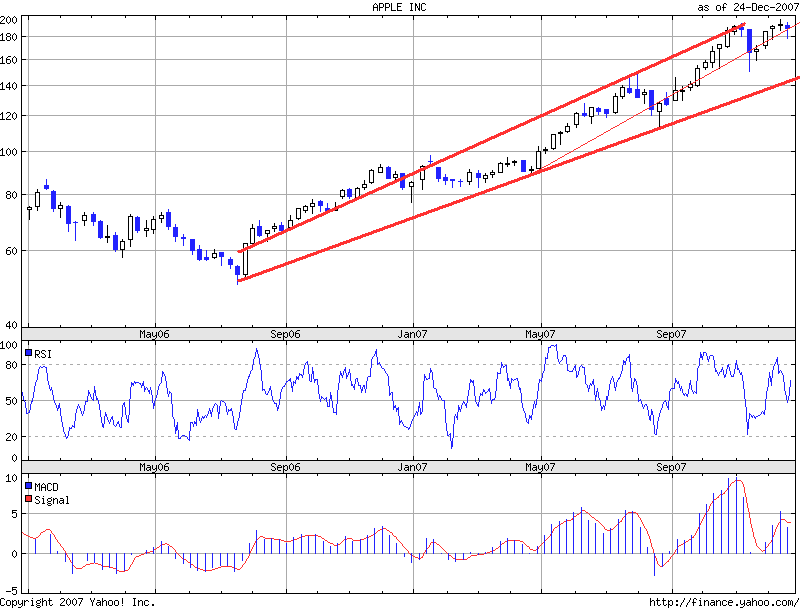Image resolution: width=804 pixels, height=614 pixels.
Task: Click the RSI 50 axis label
Action: click(12, 401)
